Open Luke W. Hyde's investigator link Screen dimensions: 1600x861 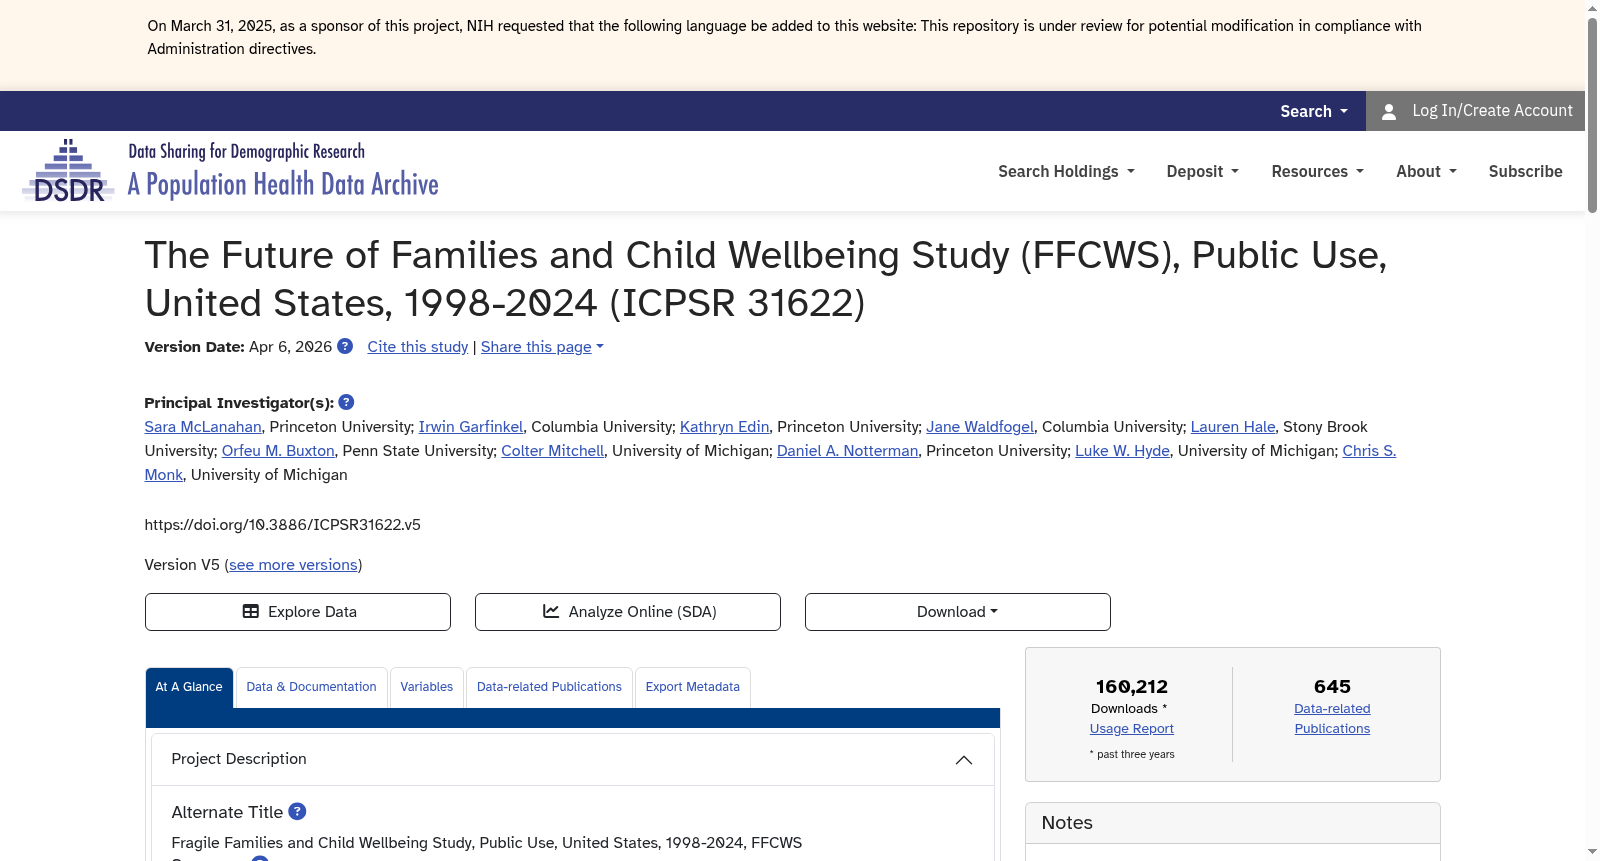tap(1122, 450)
